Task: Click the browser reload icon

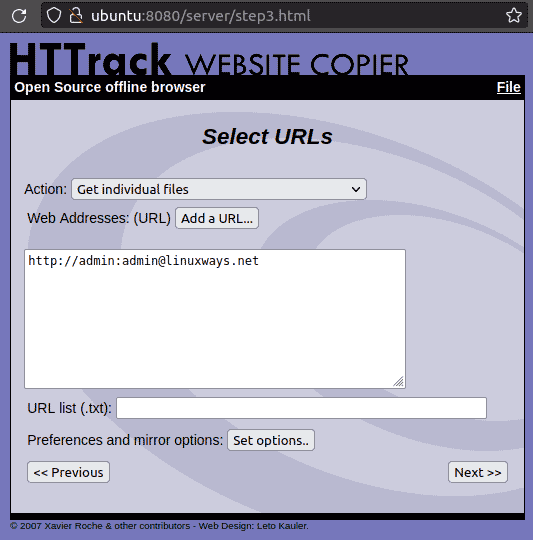Action: (19, 16)
